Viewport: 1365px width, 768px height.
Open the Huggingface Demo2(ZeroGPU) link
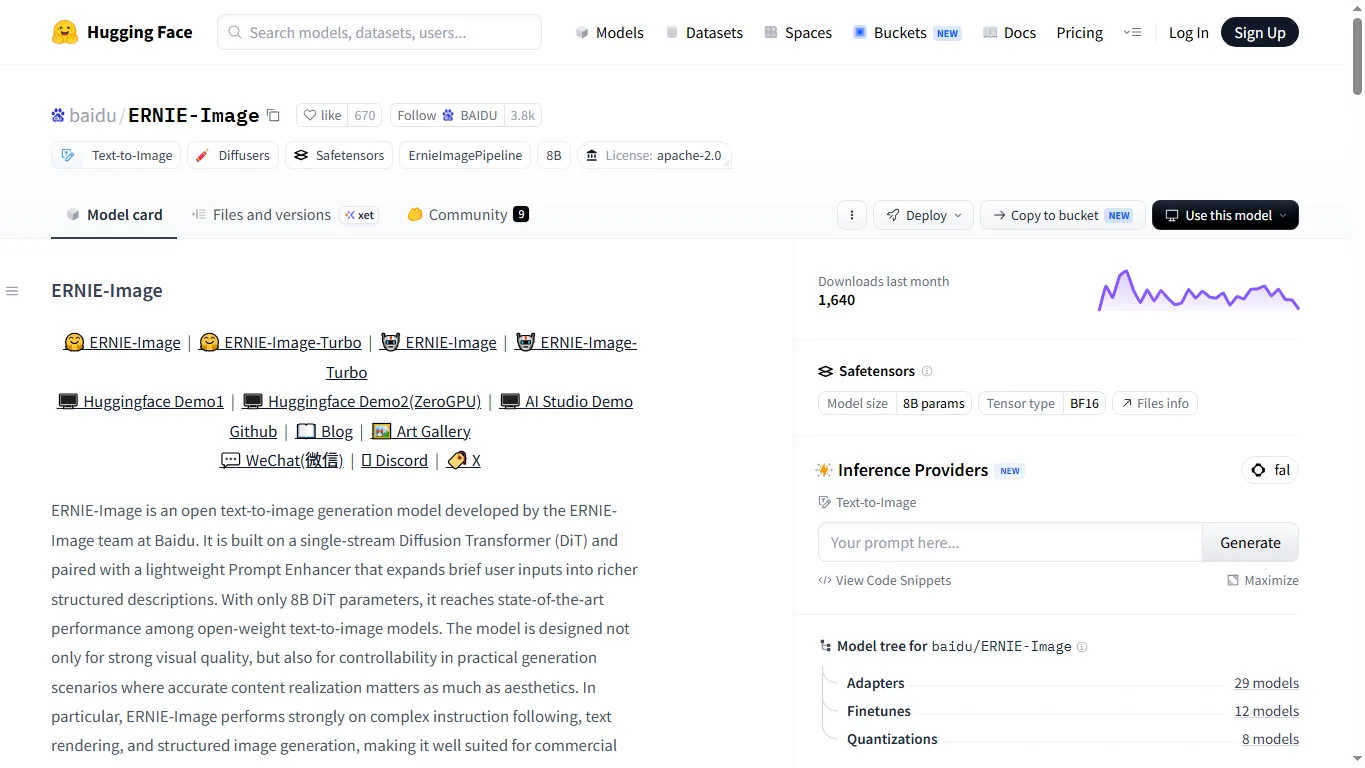point(362,401)
